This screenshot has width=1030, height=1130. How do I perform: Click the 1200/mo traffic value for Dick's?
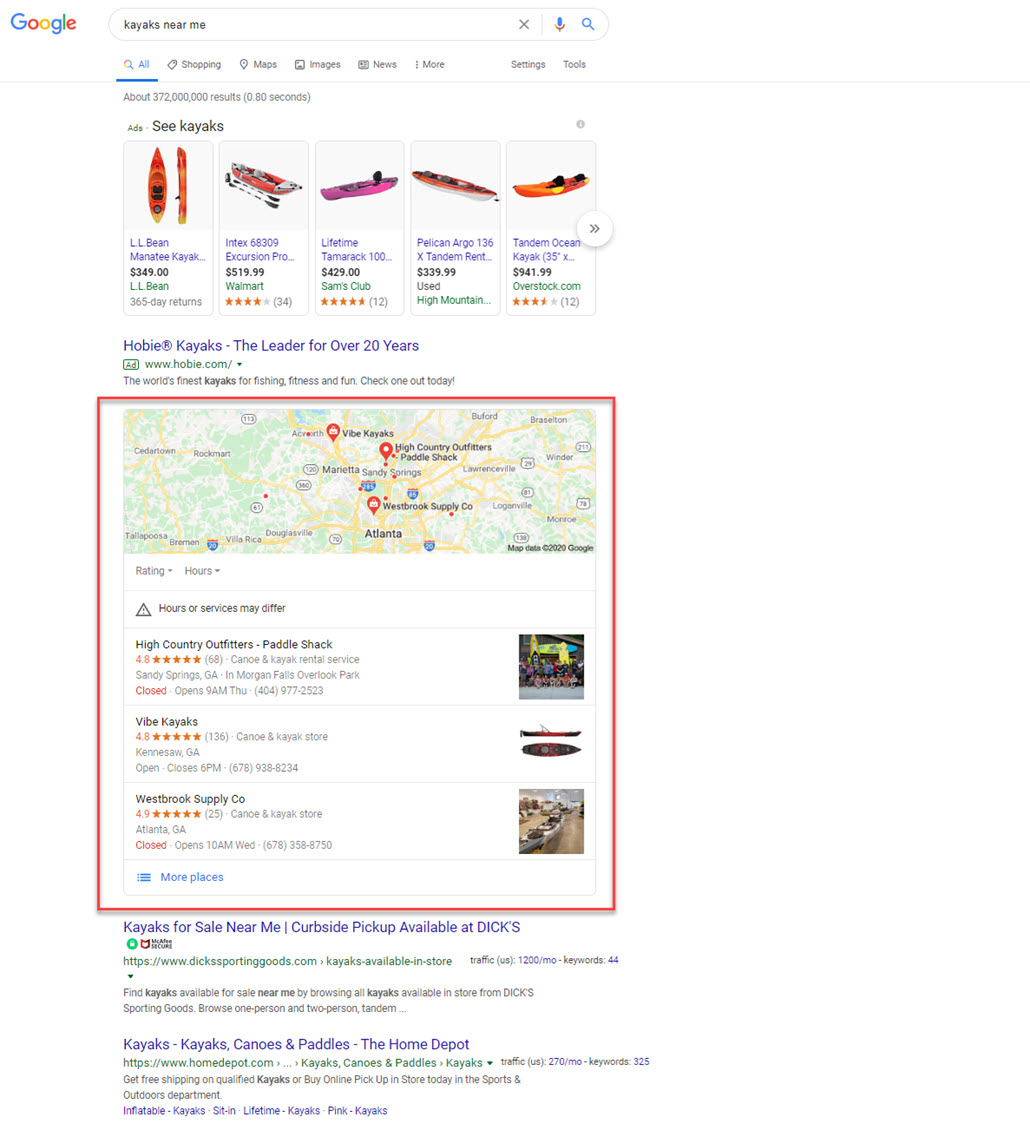click(x=537, y=960)
